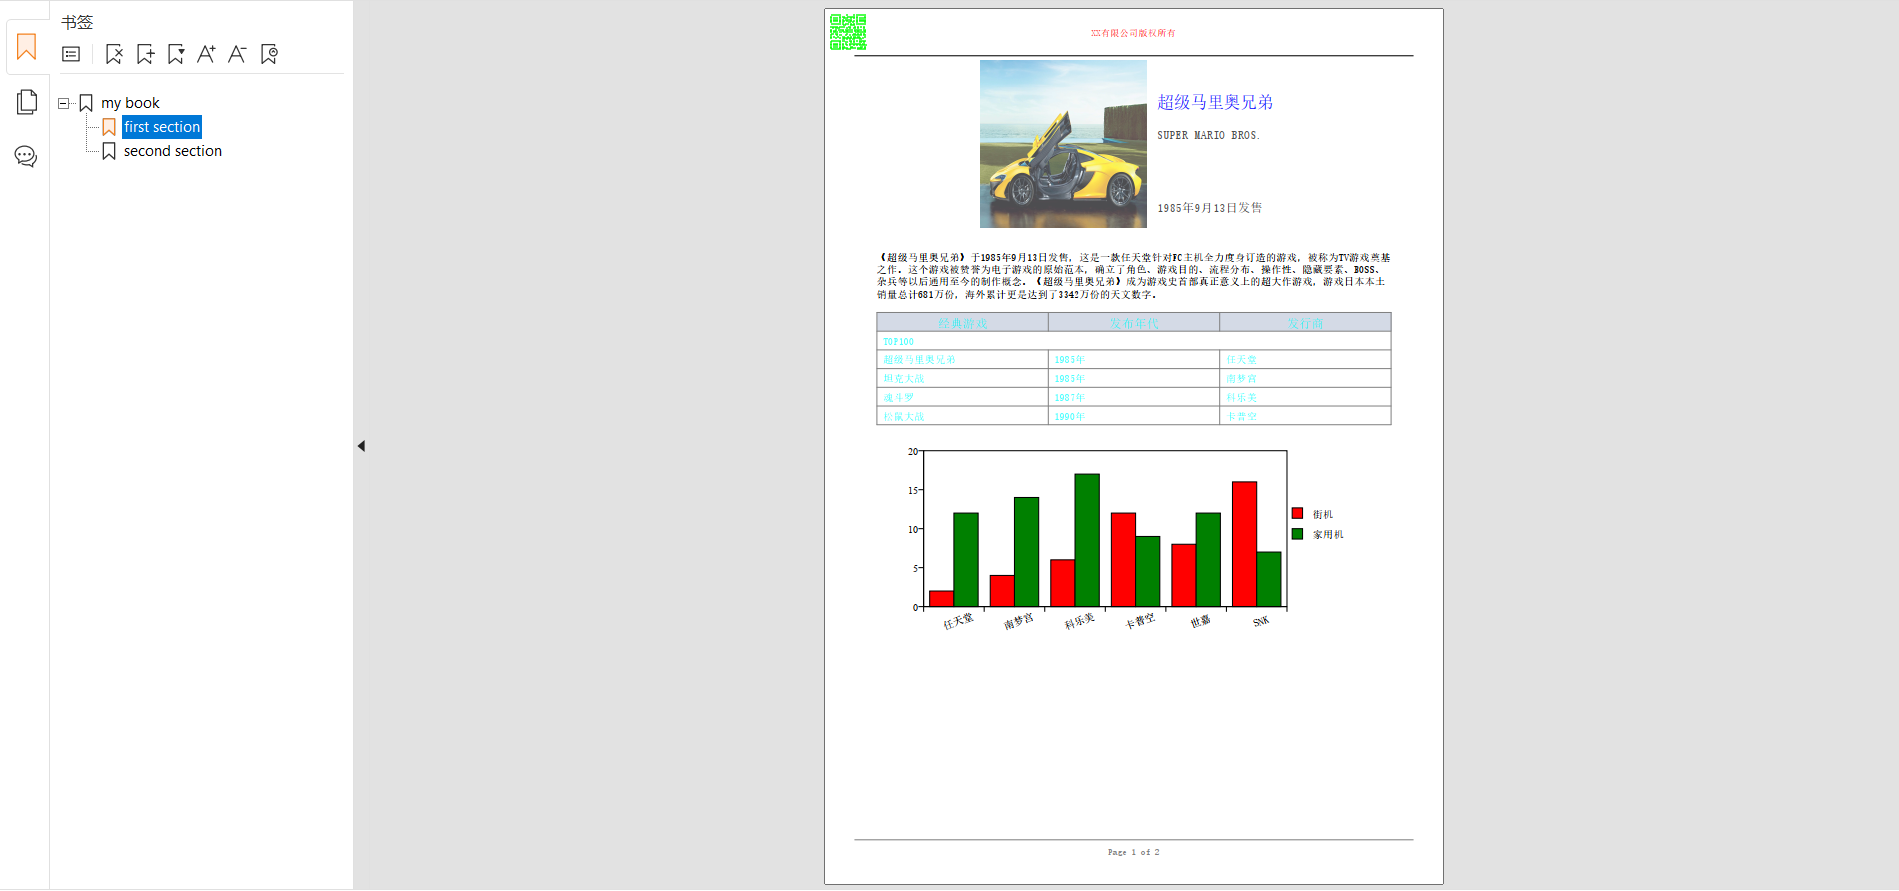This screenshot has height=891, width=1899.
Task: Select the 'first section' bookmark
Action: (x=162, y=127)
